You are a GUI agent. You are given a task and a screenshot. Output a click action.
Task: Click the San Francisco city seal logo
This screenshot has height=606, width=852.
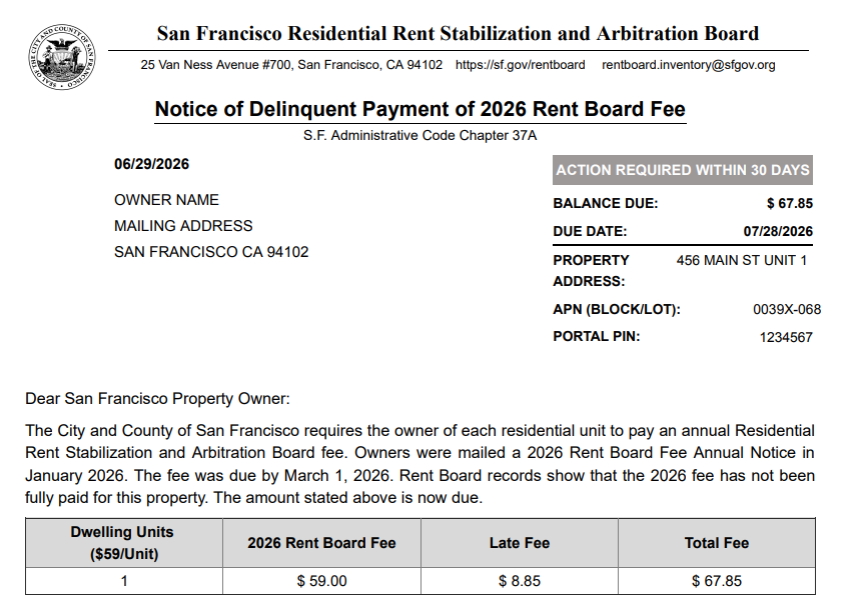tap(62, 57)
